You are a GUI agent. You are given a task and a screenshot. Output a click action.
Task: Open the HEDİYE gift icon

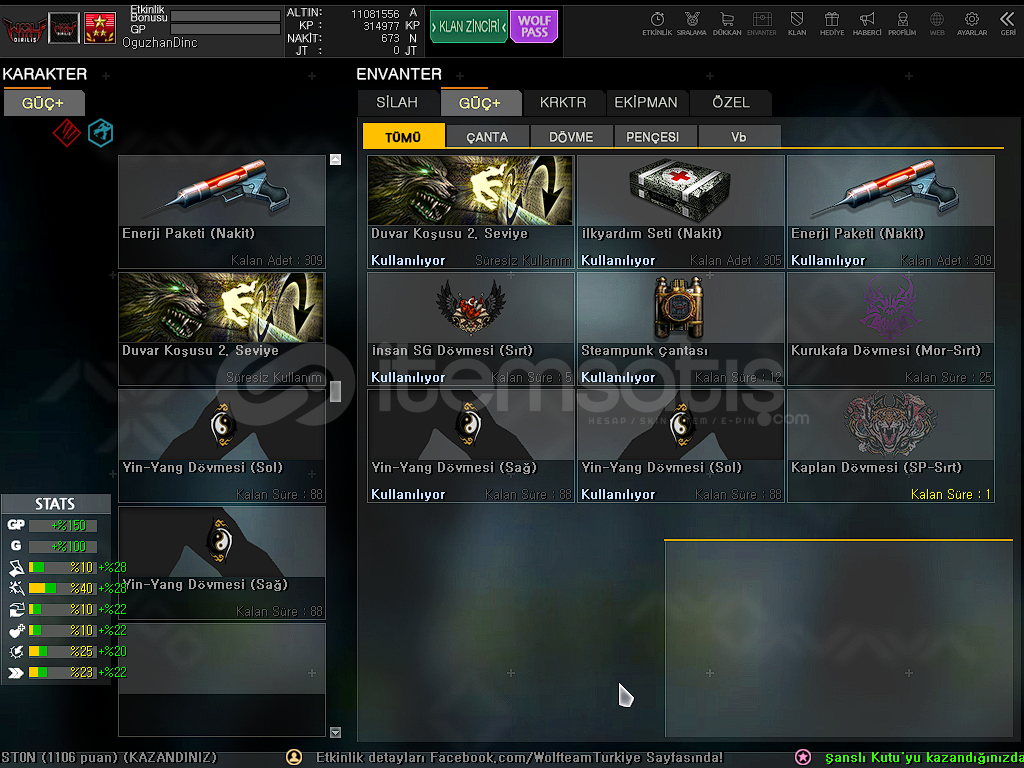(x=832, y=24)
